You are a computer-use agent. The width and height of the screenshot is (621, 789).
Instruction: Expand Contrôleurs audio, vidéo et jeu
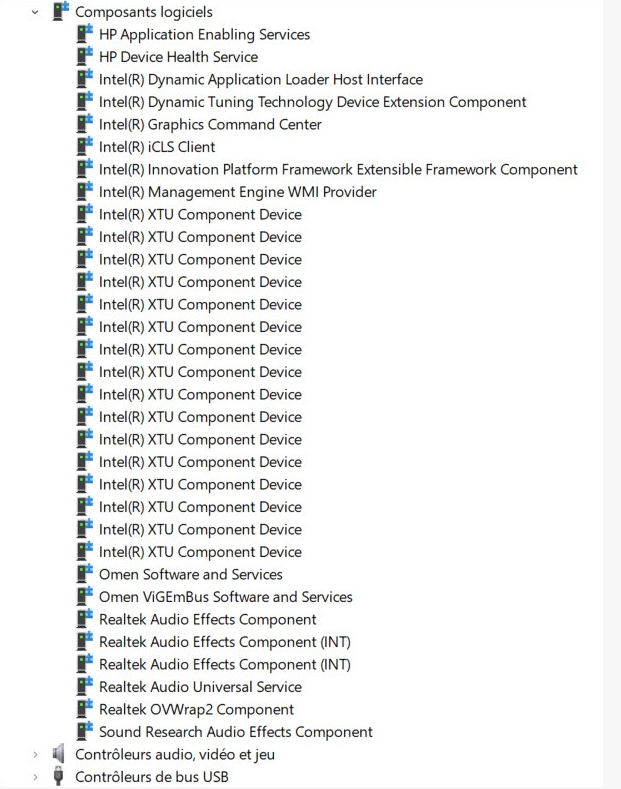click(35, 754)
